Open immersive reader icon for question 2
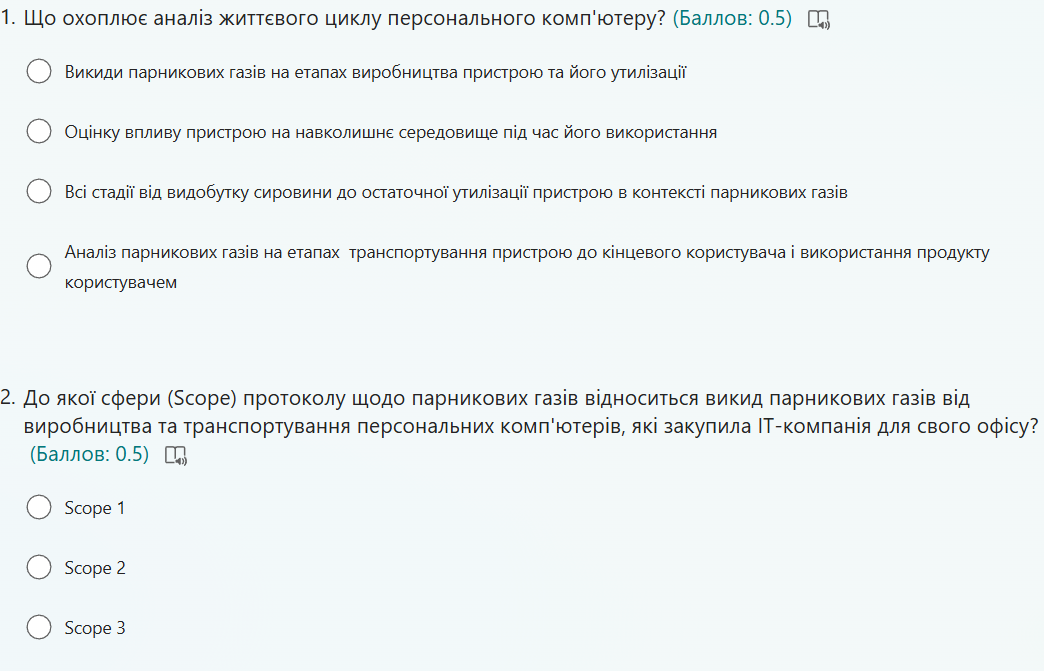This screenshot has width=1044, height=671. pyautogui.click(x=176, y=456)
